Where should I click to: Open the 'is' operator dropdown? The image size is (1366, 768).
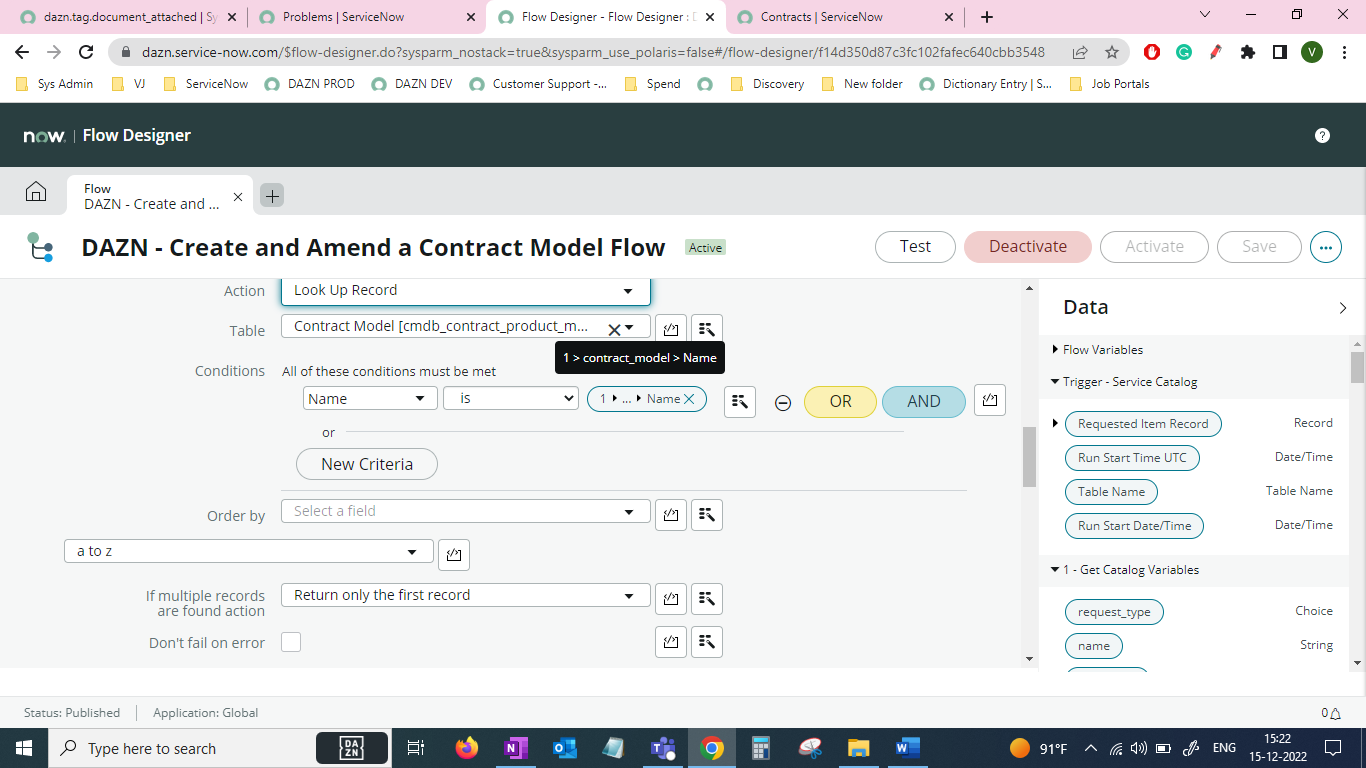click(x=511, y=398)
